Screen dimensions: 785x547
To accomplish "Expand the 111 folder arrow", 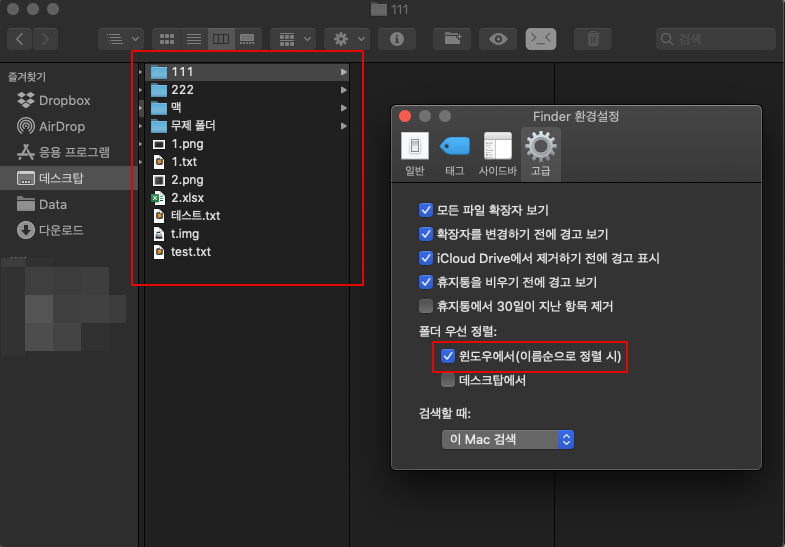I will tap(343, 72).
